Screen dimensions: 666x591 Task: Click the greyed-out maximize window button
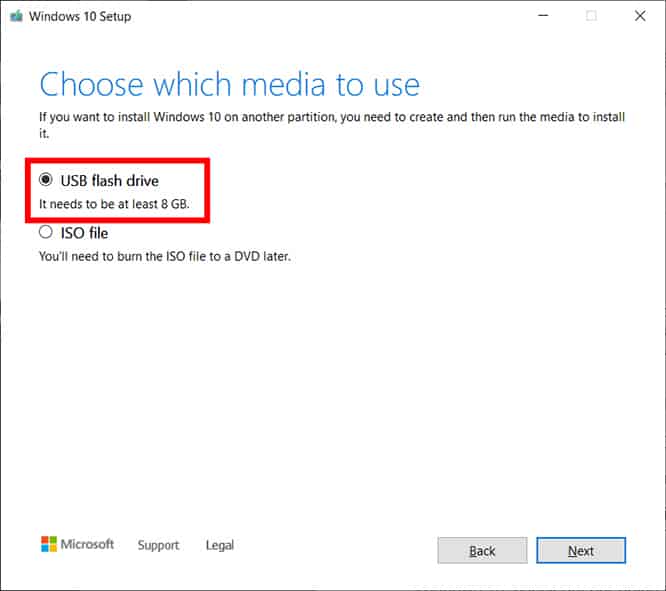pos(591,16)
